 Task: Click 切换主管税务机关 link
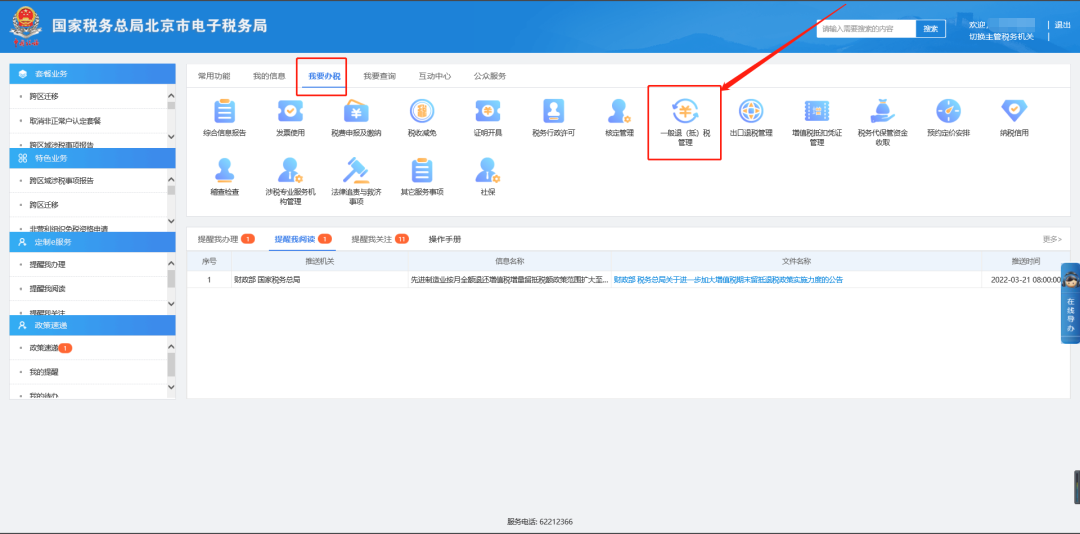[x=1001, y=37]
